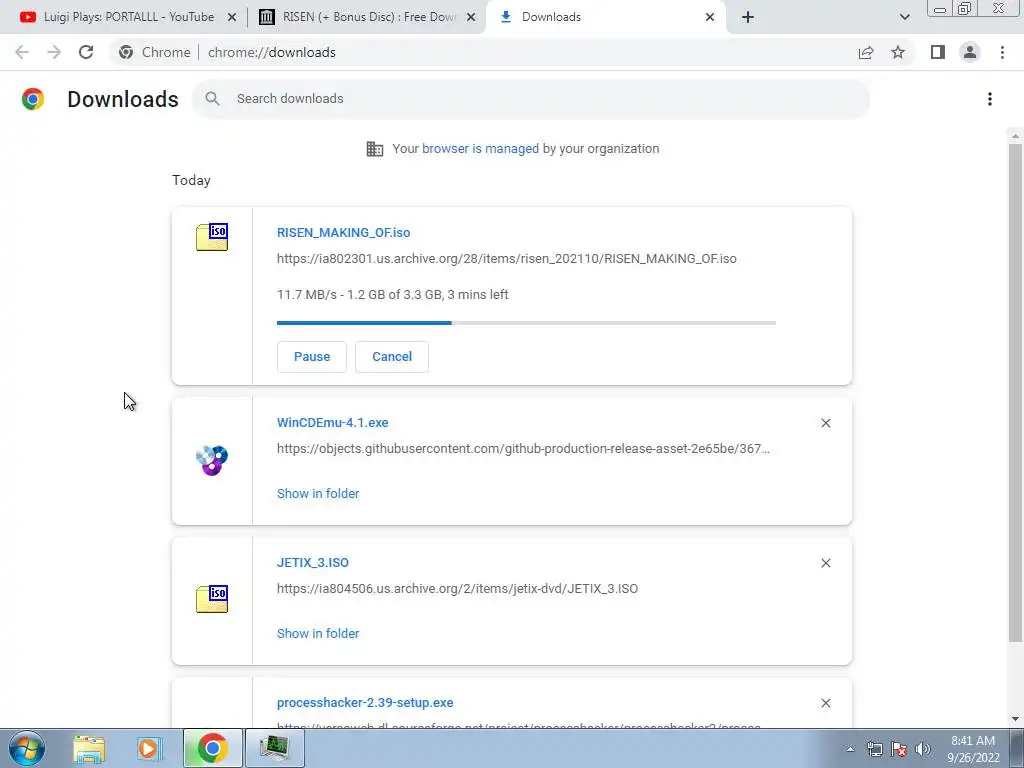Close the Downloads tab
1024x768 pixels.
tap(710, 18)
